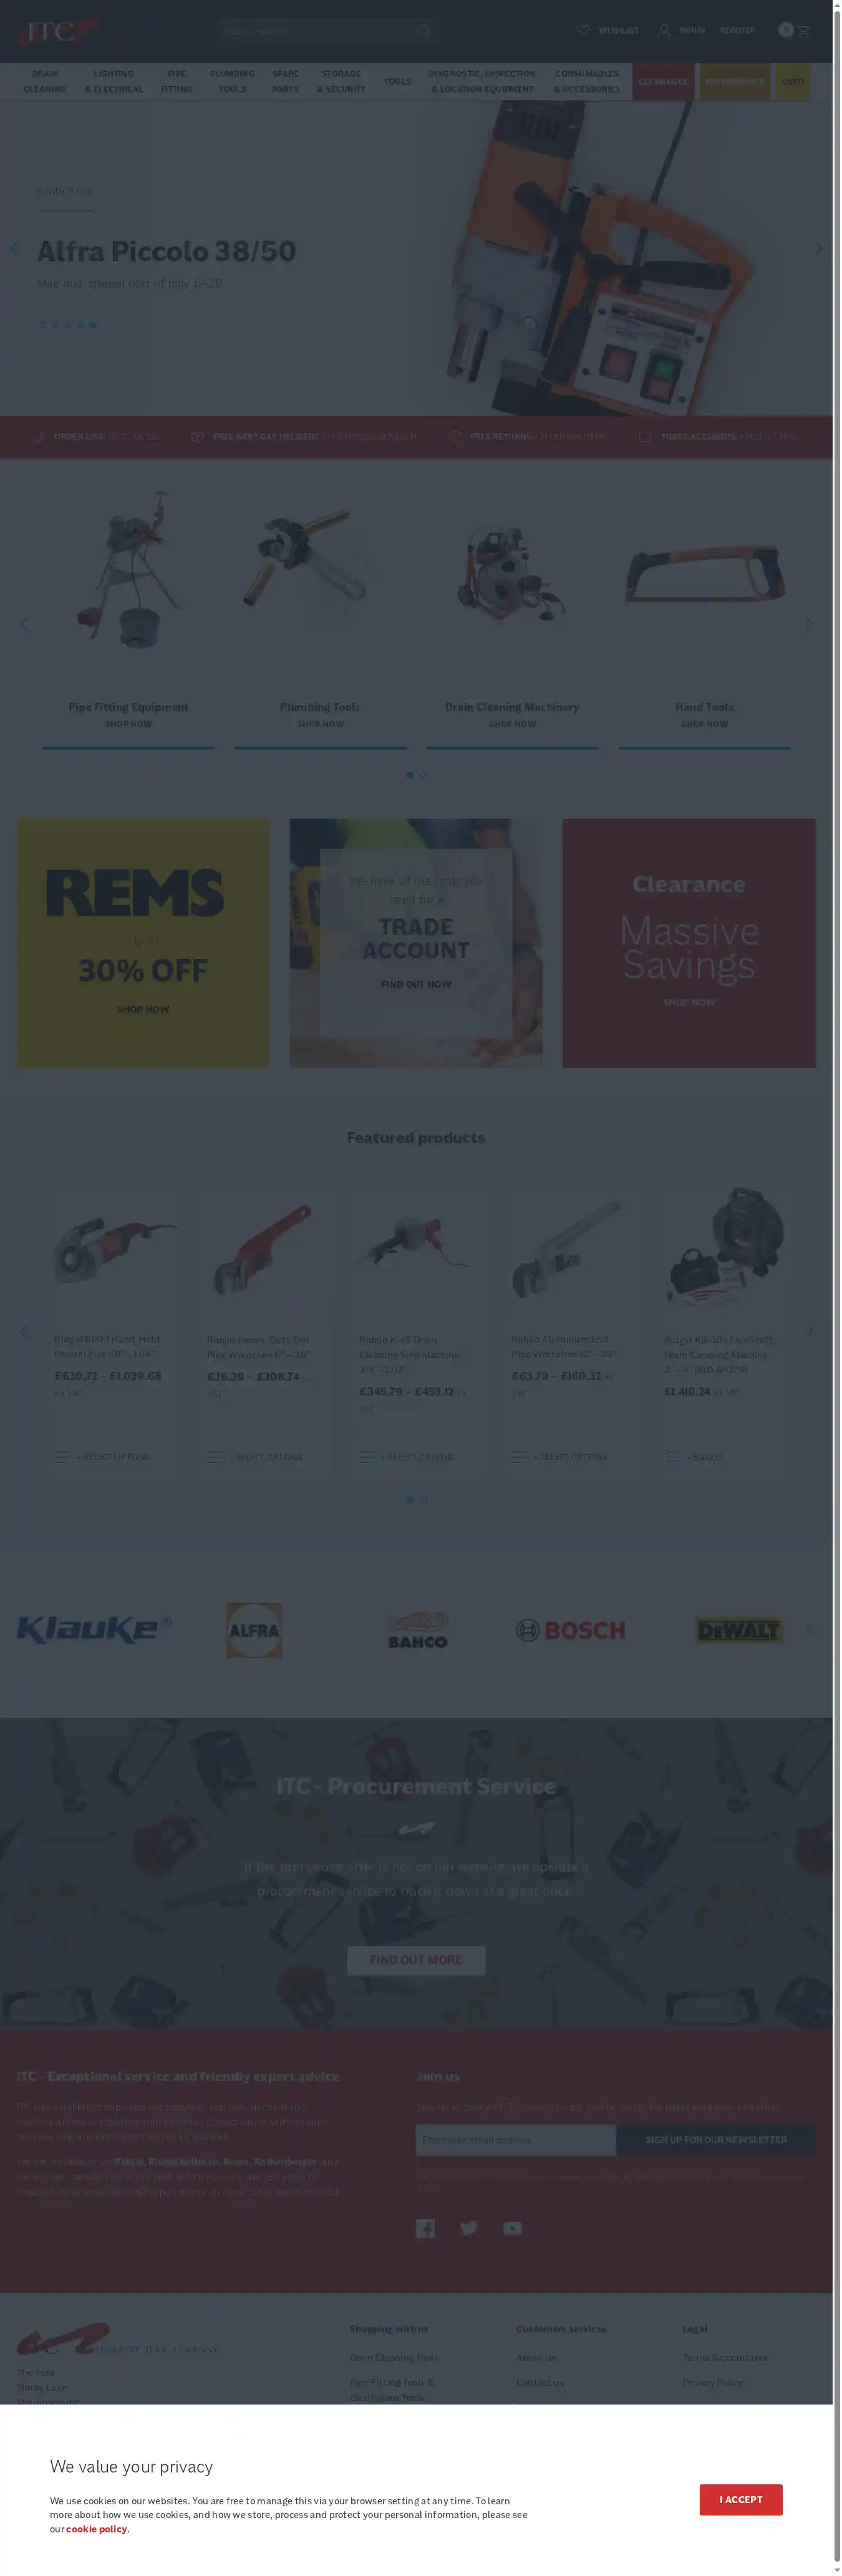Click the search magnifier icon in header

pyautogui.click(x=423, y=31)
